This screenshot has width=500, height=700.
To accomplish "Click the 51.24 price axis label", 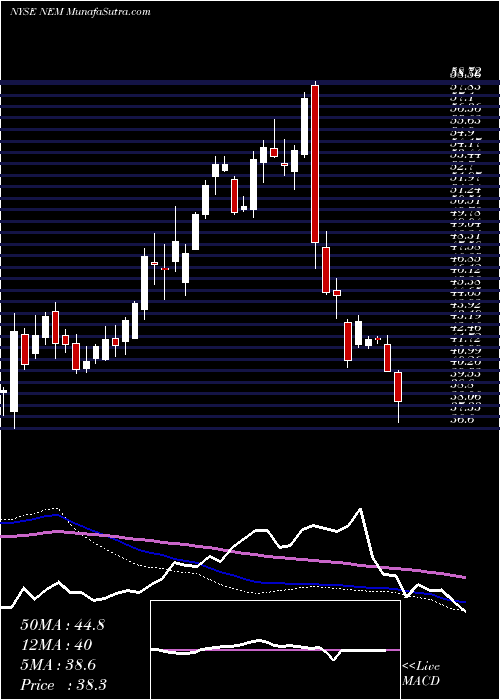I will click(465, 190).
